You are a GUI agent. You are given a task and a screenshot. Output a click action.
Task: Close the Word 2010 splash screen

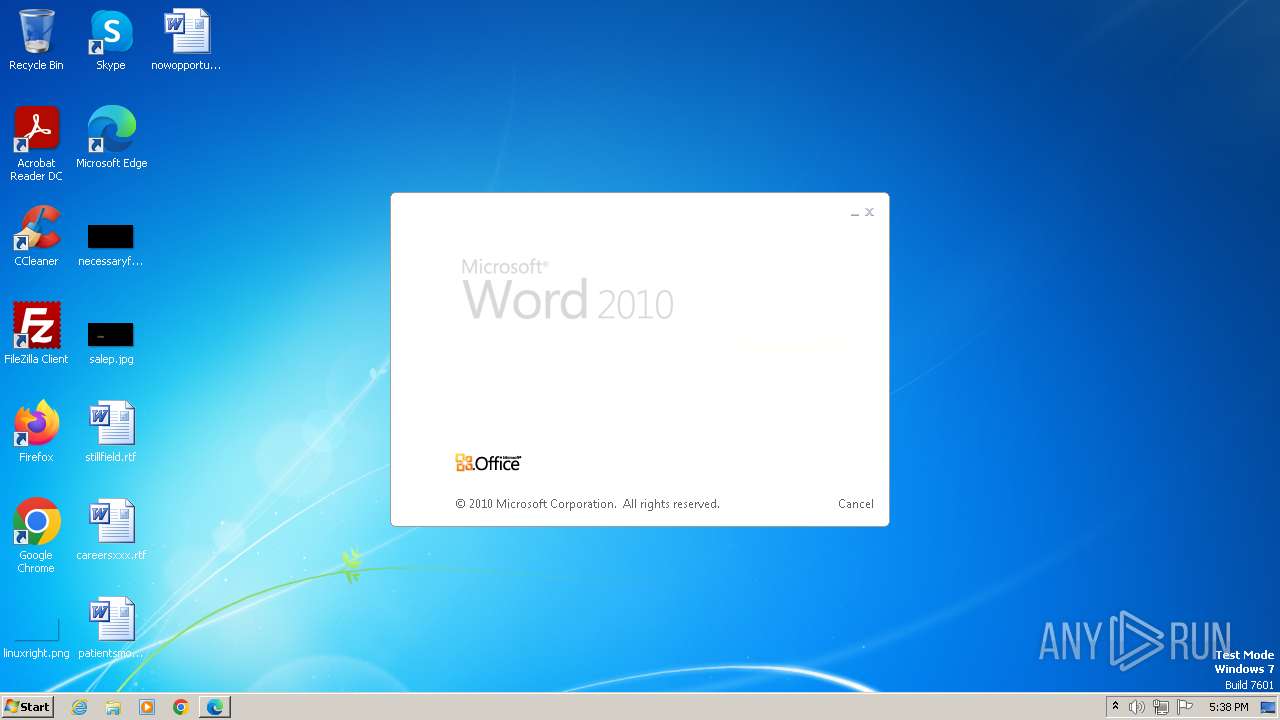(x=870, y=212)
